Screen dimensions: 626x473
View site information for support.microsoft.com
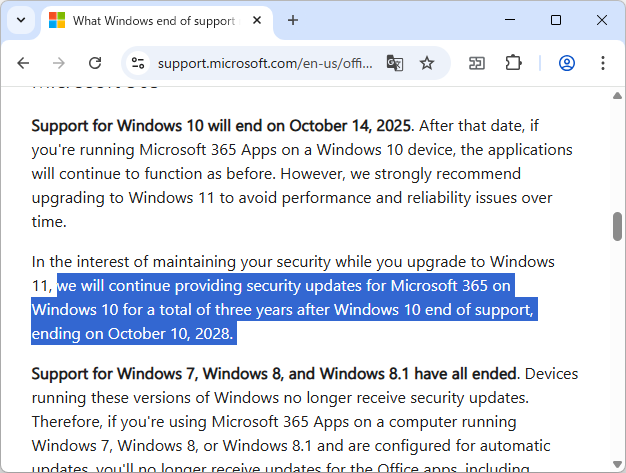tap(138, 63)
